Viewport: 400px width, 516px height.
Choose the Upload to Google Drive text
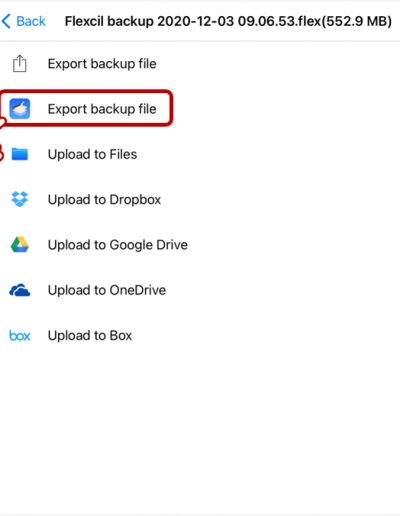118,245
